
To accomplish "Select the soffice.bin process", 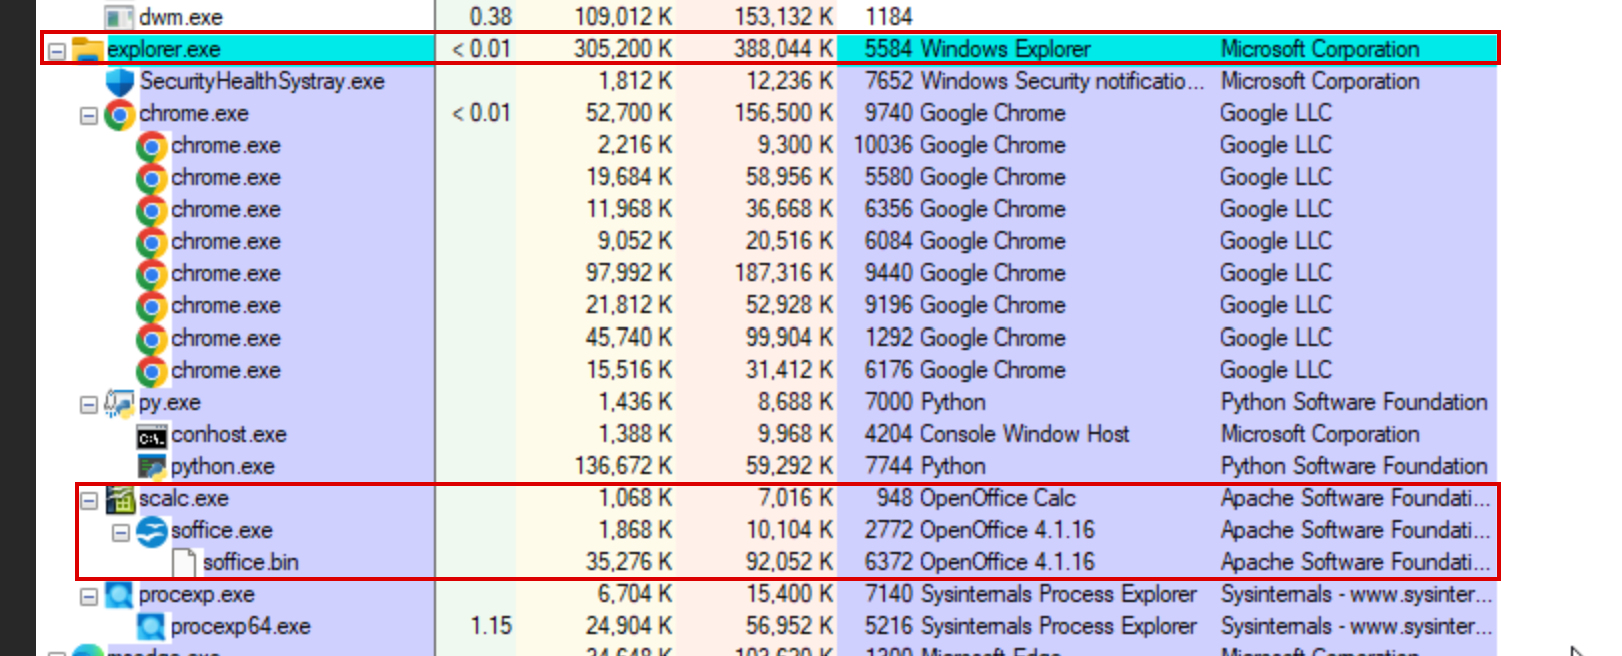I will click(251, 562).
